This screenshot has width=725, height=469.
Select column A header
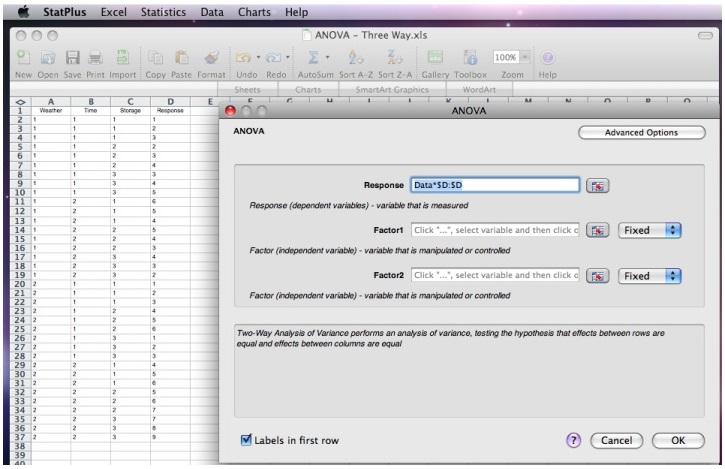click(51, 102)
